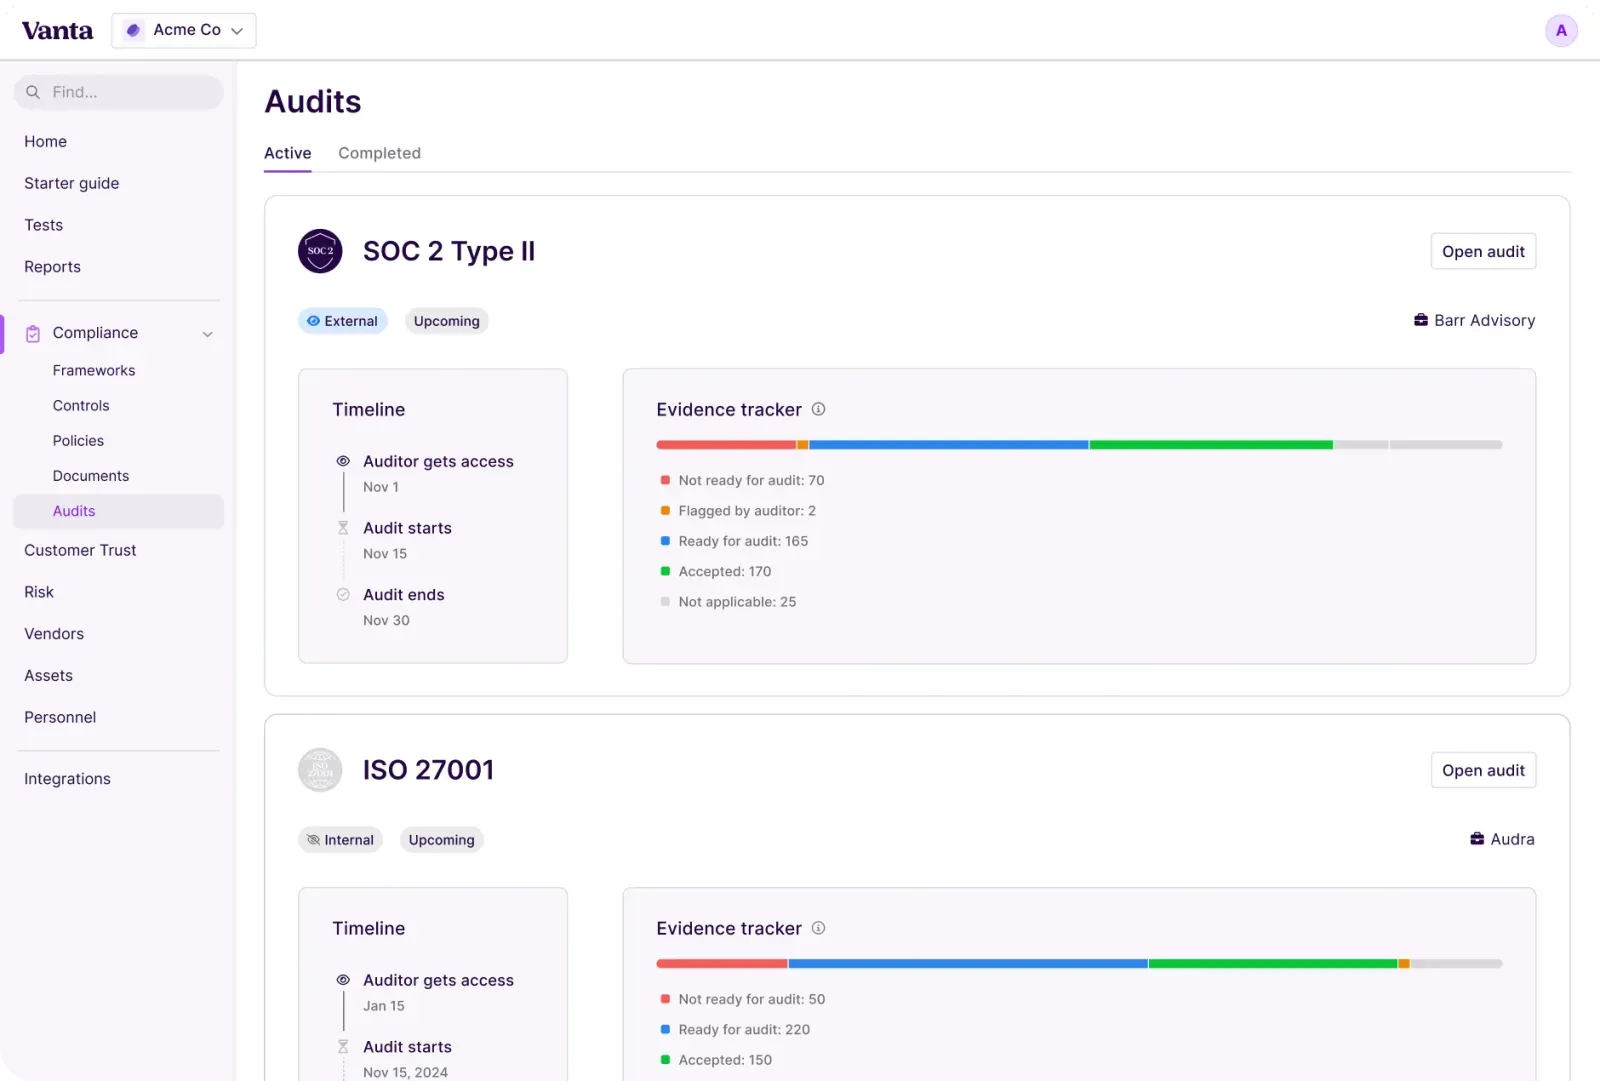Click the SOC 2 Type II badge icon
The height and width of the screenshot is (1081, 1600).
click(320, 251)
